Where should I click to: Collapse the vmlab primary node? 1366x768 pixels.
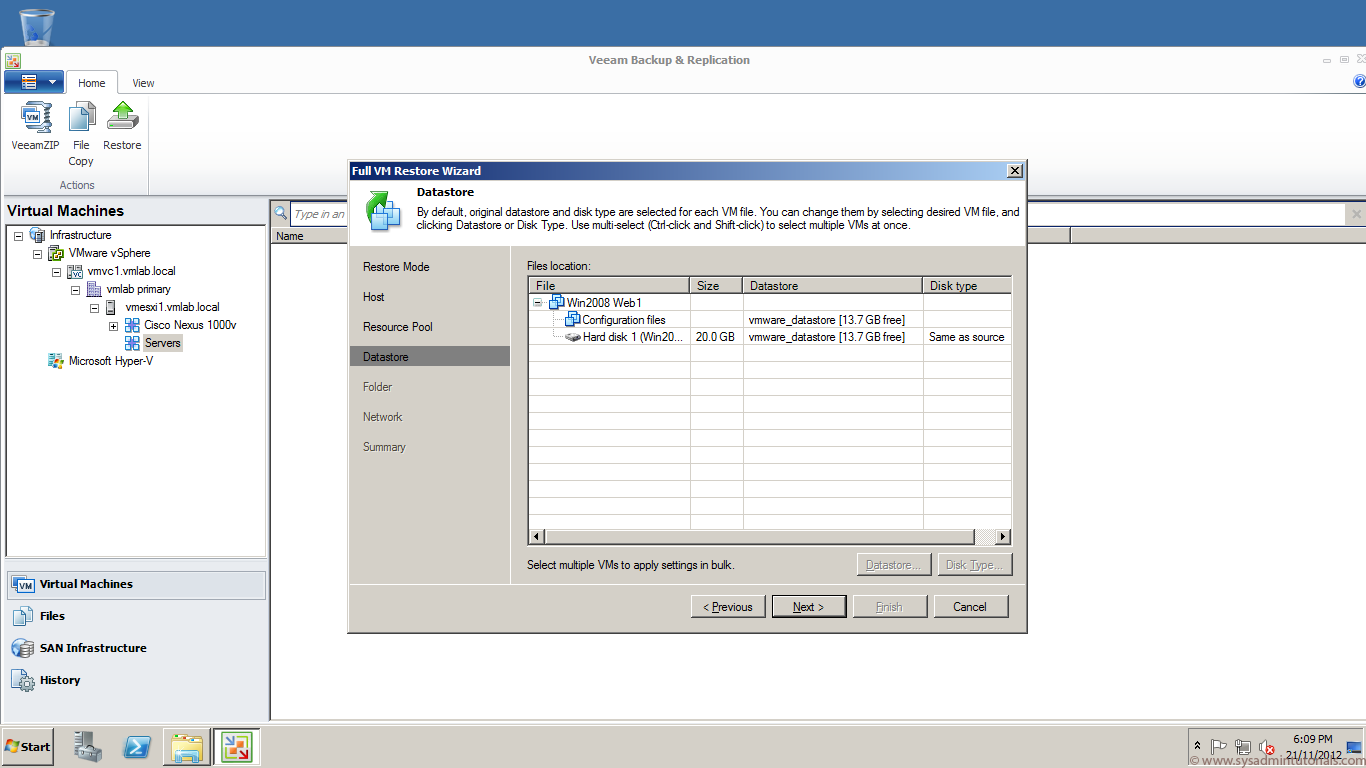(x=75, y=289)
